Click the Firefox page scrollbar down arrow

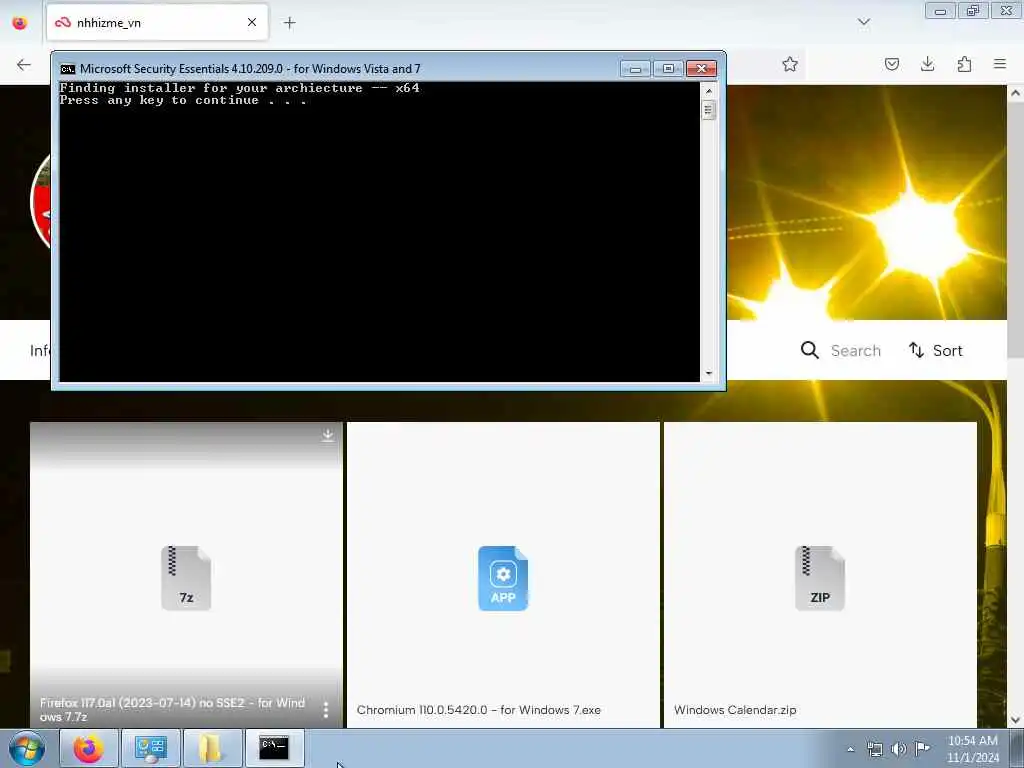coord(1015,720)
